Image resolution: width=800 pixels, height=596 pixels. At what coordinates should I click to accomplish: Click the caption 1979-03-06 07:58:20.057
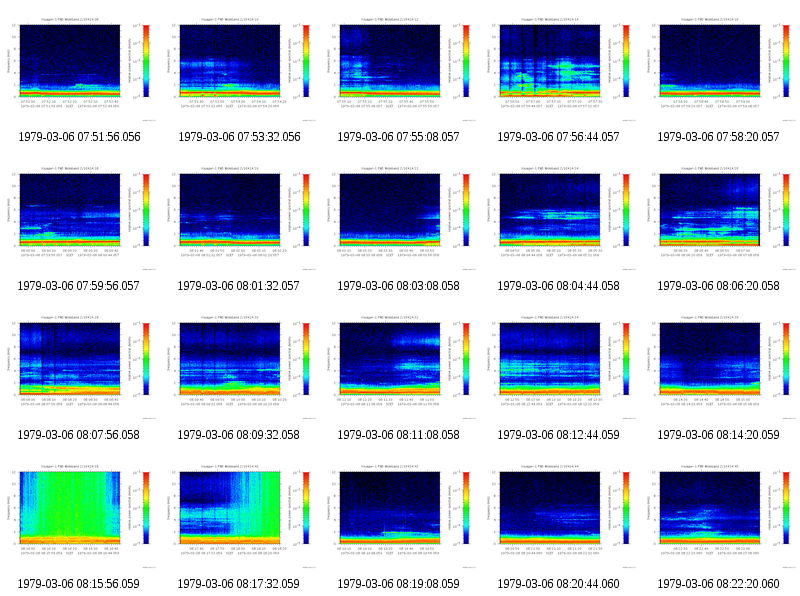pos(718,137)
